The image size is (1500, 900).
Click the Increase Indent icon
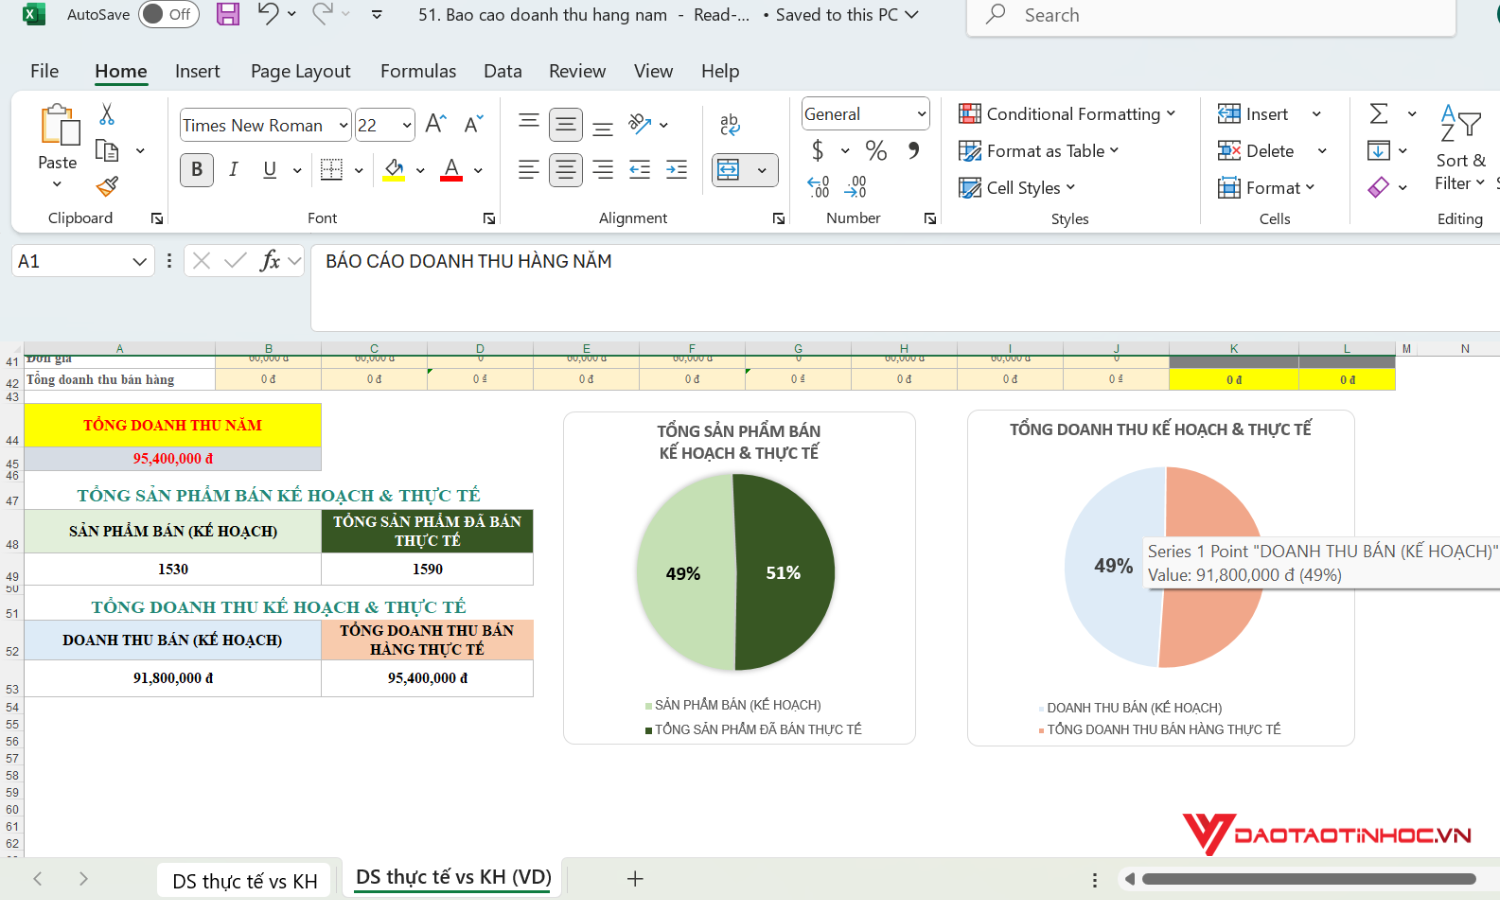pyautogui.click(x=677, y=170)
